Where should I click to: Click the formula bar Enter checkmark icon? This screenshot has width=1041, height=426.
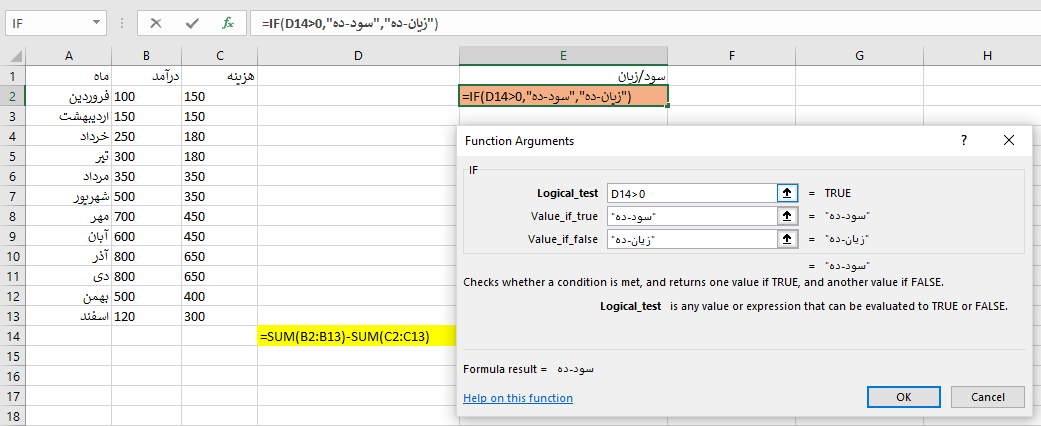(192, 22)
